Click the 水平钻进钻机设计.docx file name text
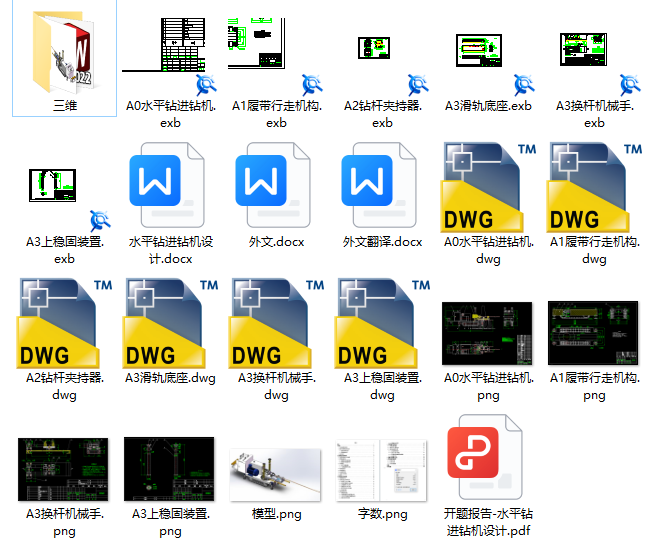Image resolution: width=651 pixels, height=547 pixels. [x=171, y=250]
